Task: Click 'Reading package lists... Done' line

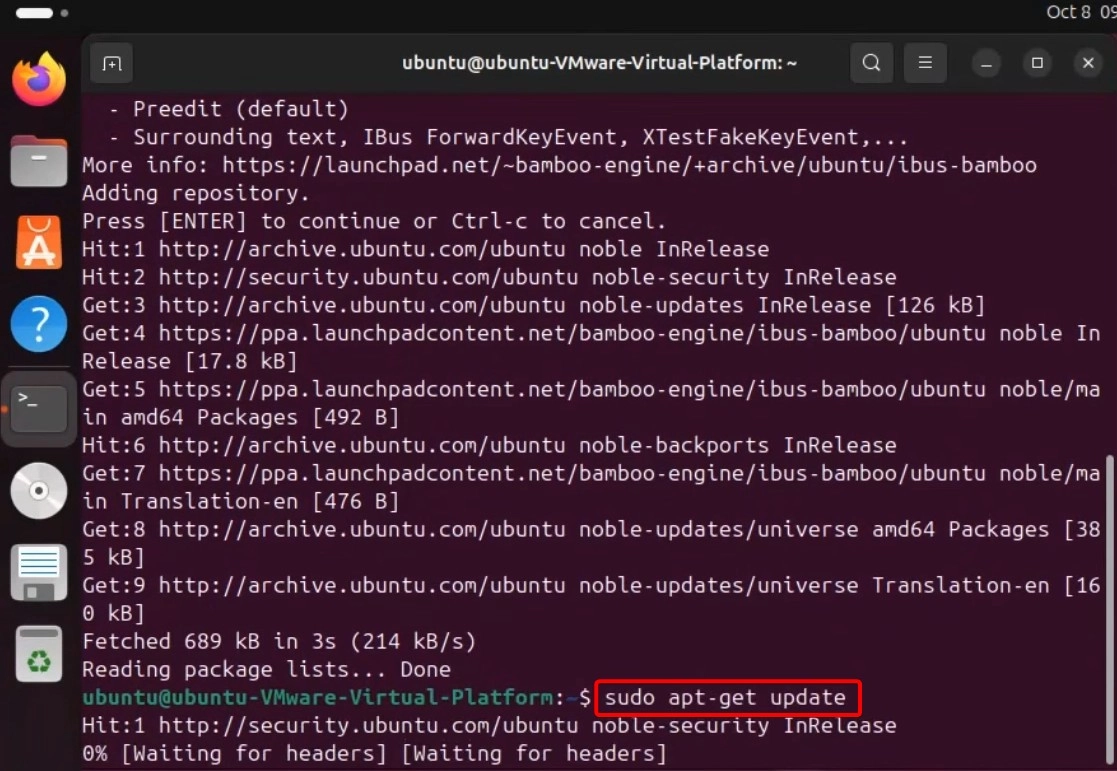Action: point(266,670)
